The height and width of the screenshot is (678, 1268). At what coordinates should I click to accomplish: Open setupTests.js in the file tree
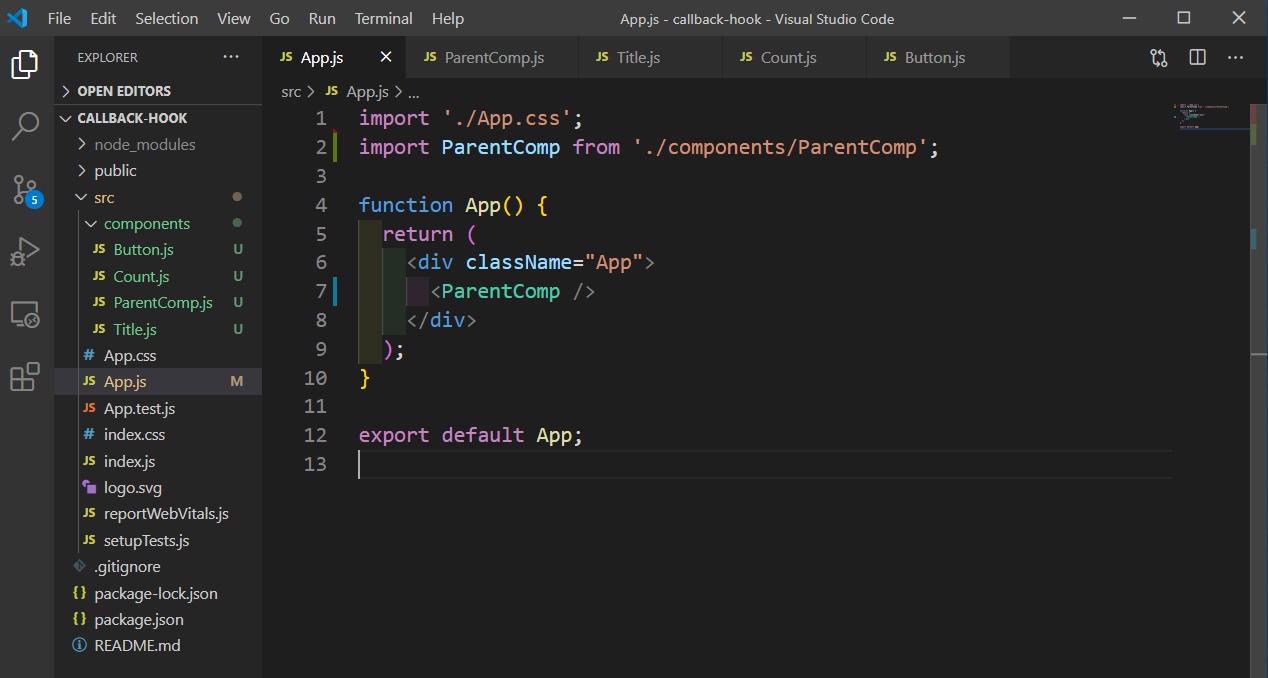tap(158, 540)
